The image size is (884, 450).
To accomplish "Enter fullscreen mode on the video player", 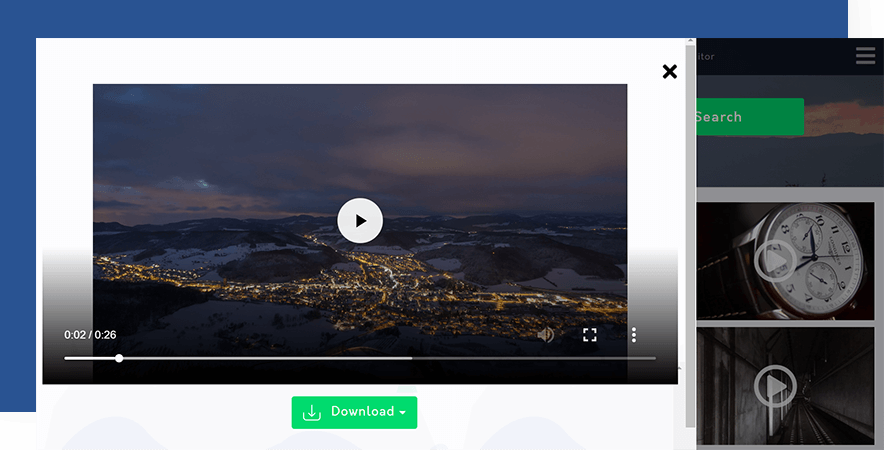I will 590,335.
